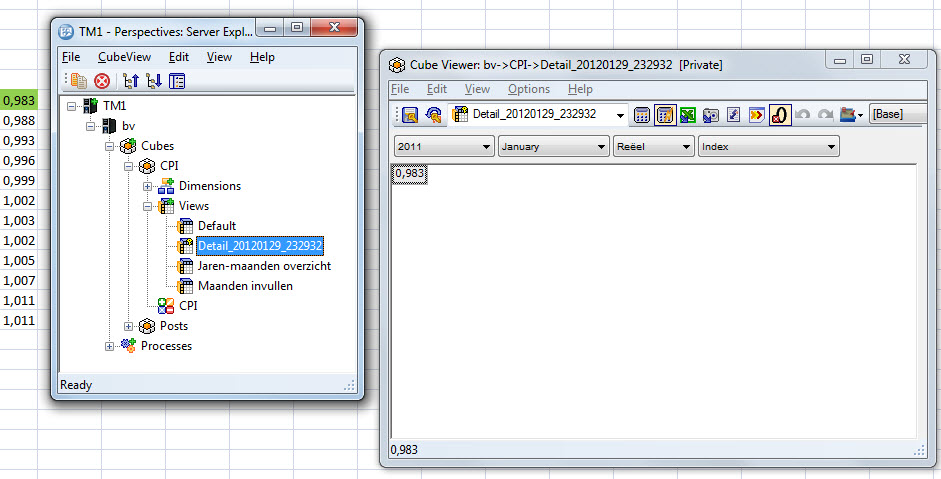This screenshot has width=941, height=479.
Task: Click the 1,007 Excel cell
Action: coord(19,280)
